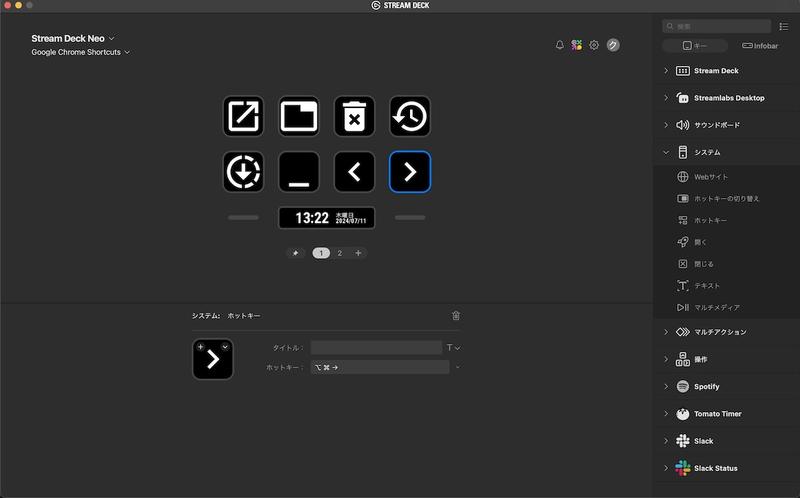Select the new tab window key

pyautogui.click(x=299, y=116)
